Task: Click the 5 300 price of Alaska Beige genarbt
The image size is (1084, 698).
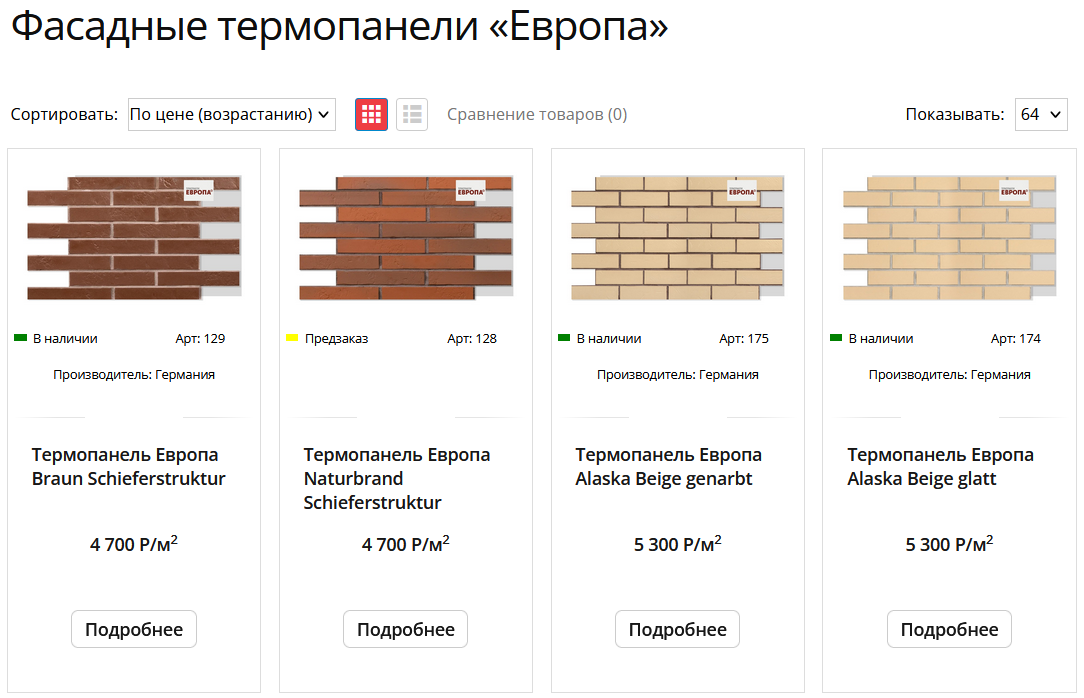Action: pyautogui.click(x=678, y=543)
